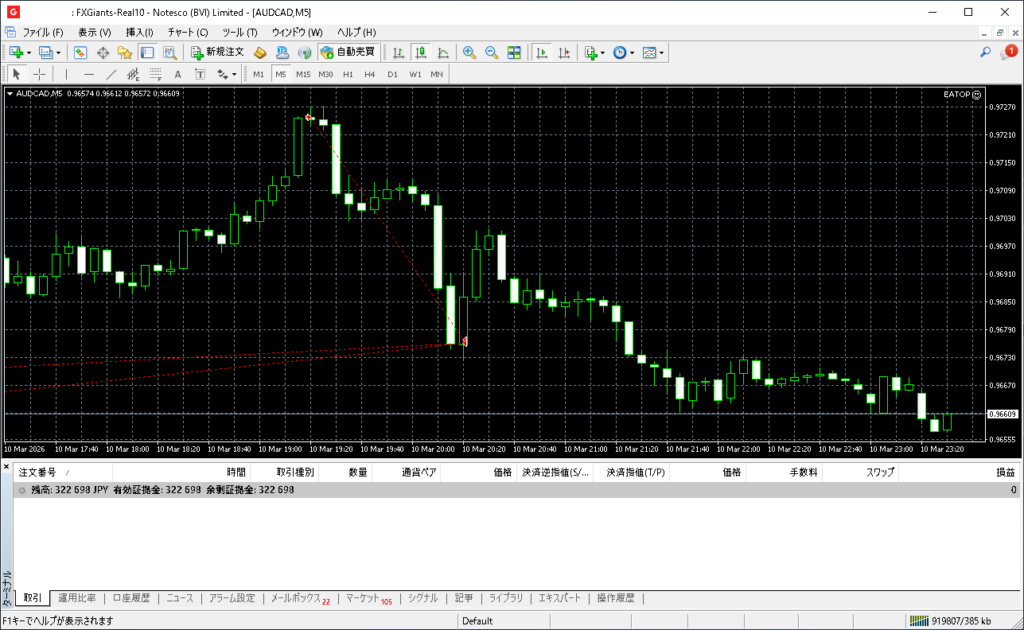Select the Trendline drawing tool
1024x630 pixels.
click(111, 74)
